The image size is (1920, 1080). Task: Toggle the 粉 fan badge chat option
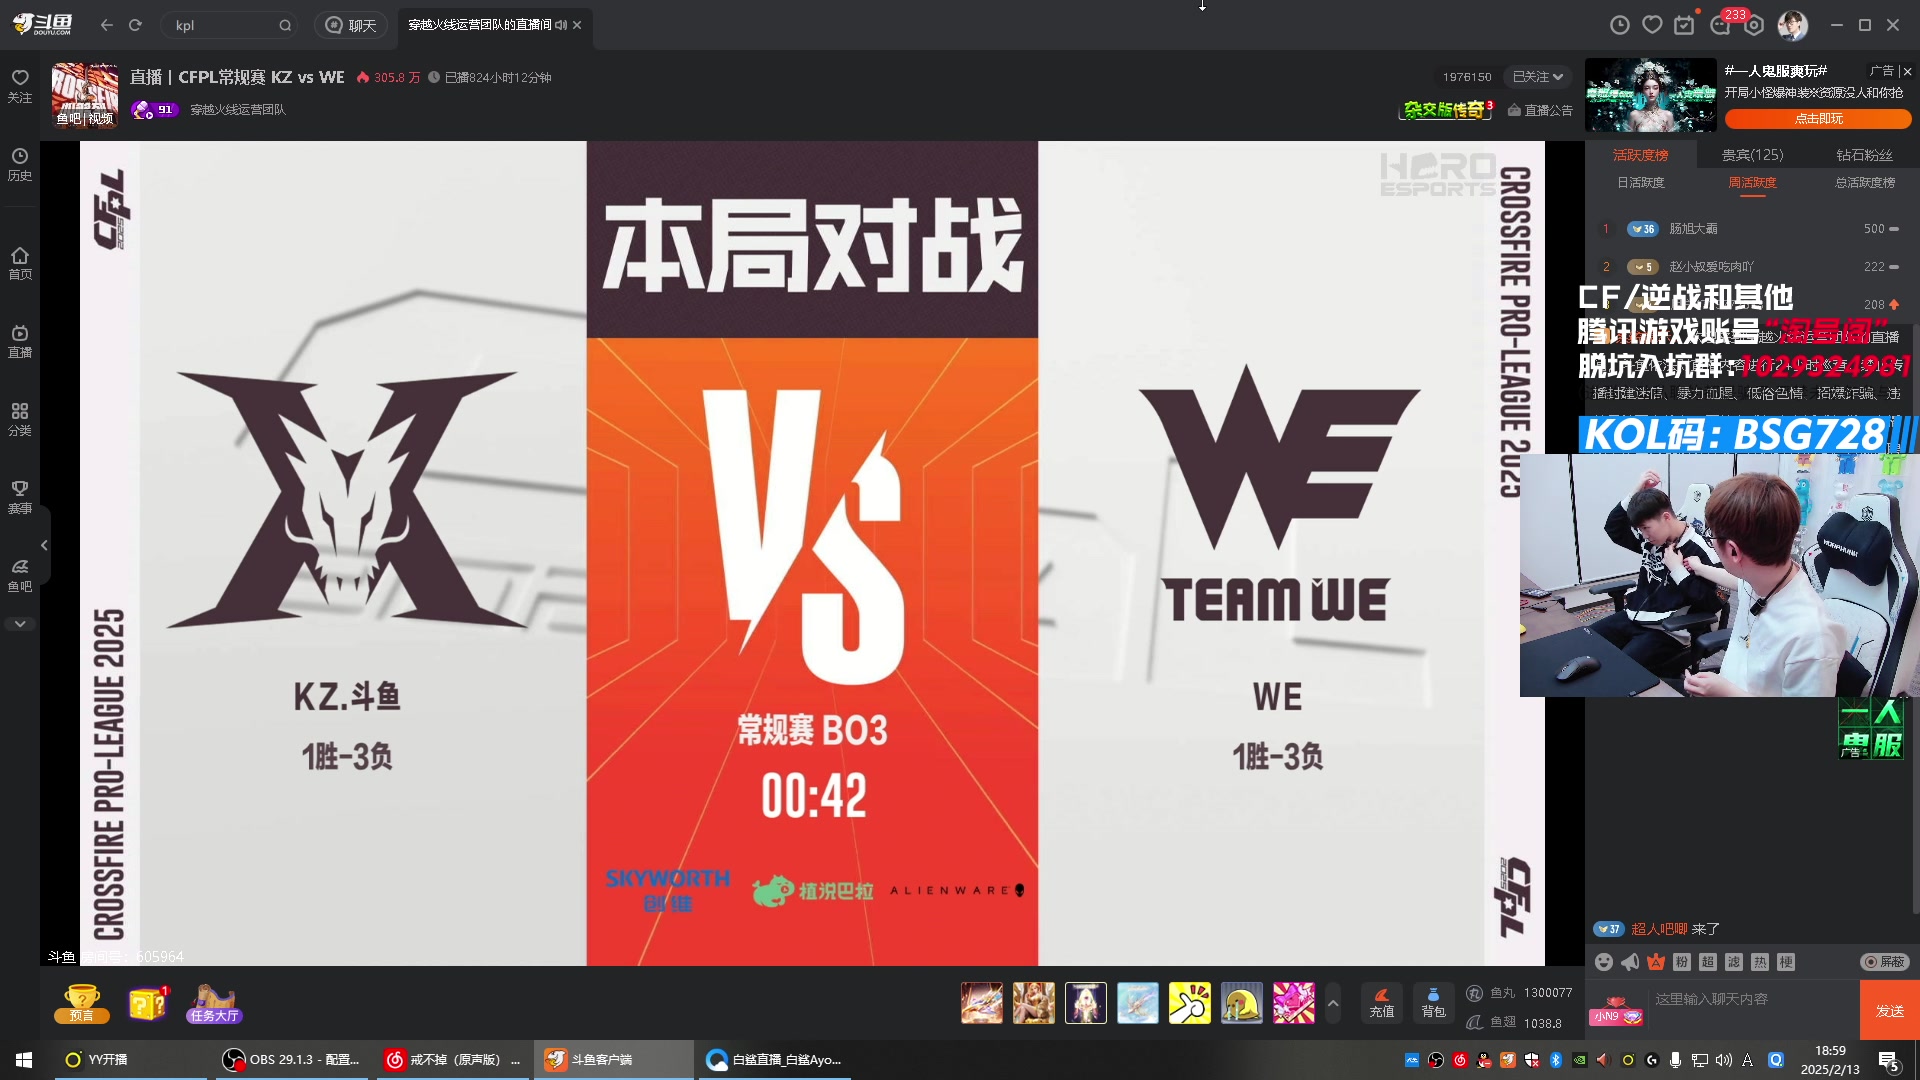click(1682, 962)
